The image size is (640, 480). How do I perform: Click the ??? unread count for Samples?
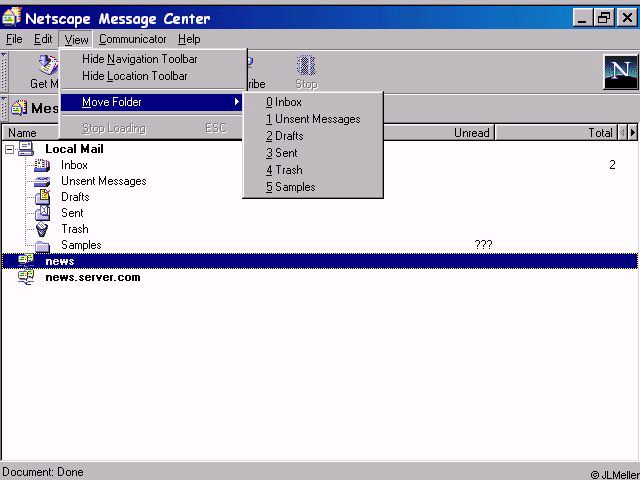pos(483,244)
